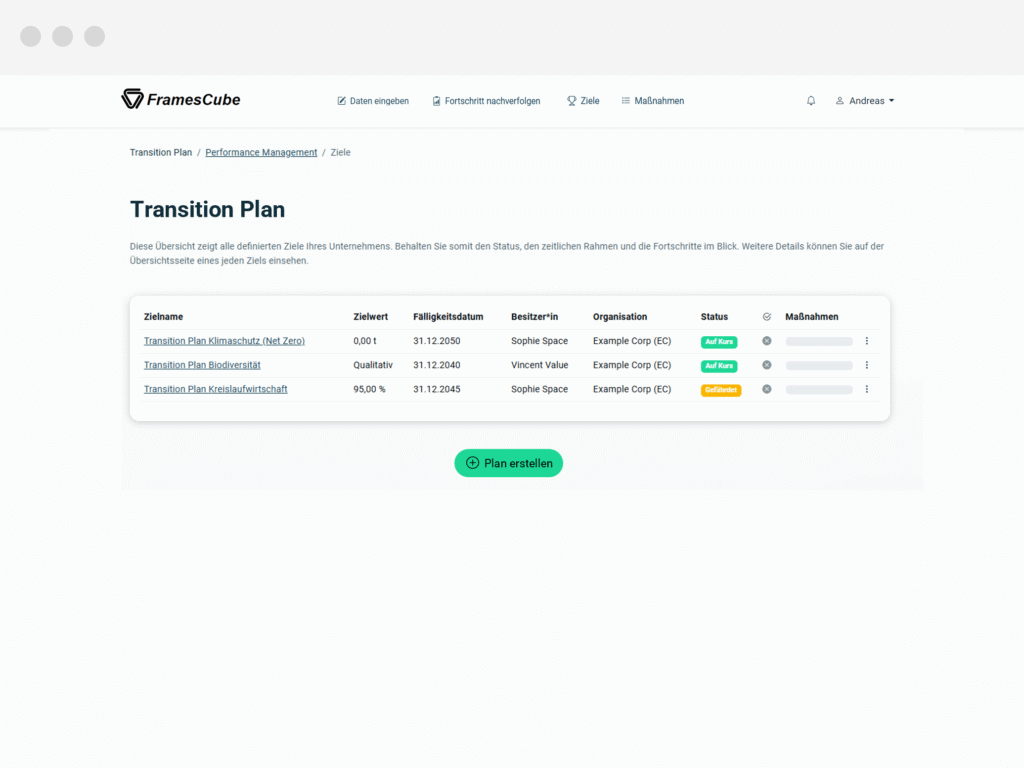Click the x-circle icon in the Biodiversität row
This screenshot has height=768, width=1024.
[767, 365]
